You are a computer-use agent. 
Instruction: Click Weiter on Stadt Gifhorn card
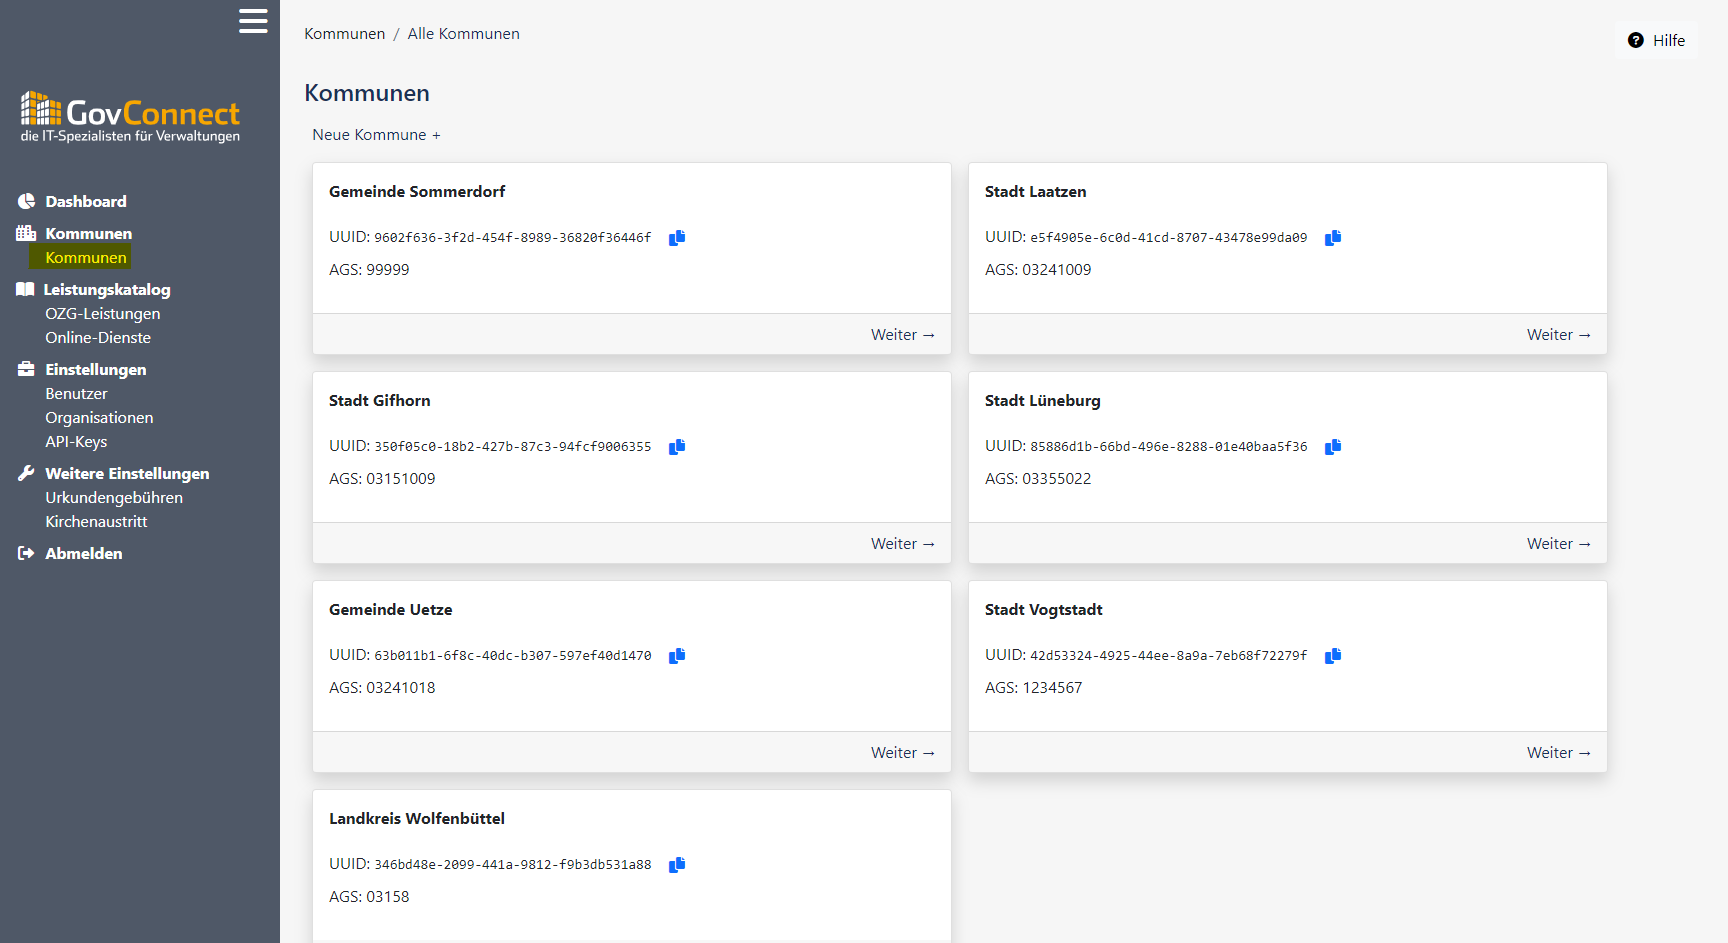pyautogui.click(x=903, y=543)
